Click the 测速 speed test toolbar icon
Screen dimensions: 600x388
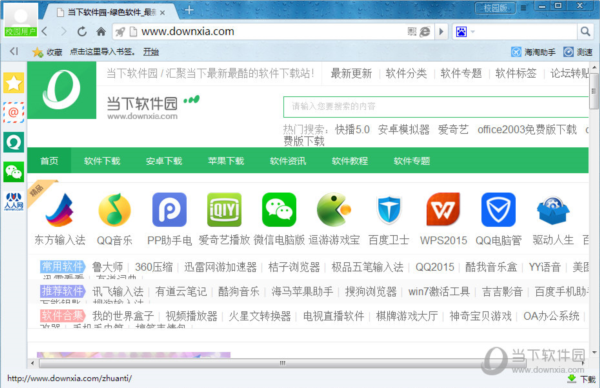[x=568, y=52]
